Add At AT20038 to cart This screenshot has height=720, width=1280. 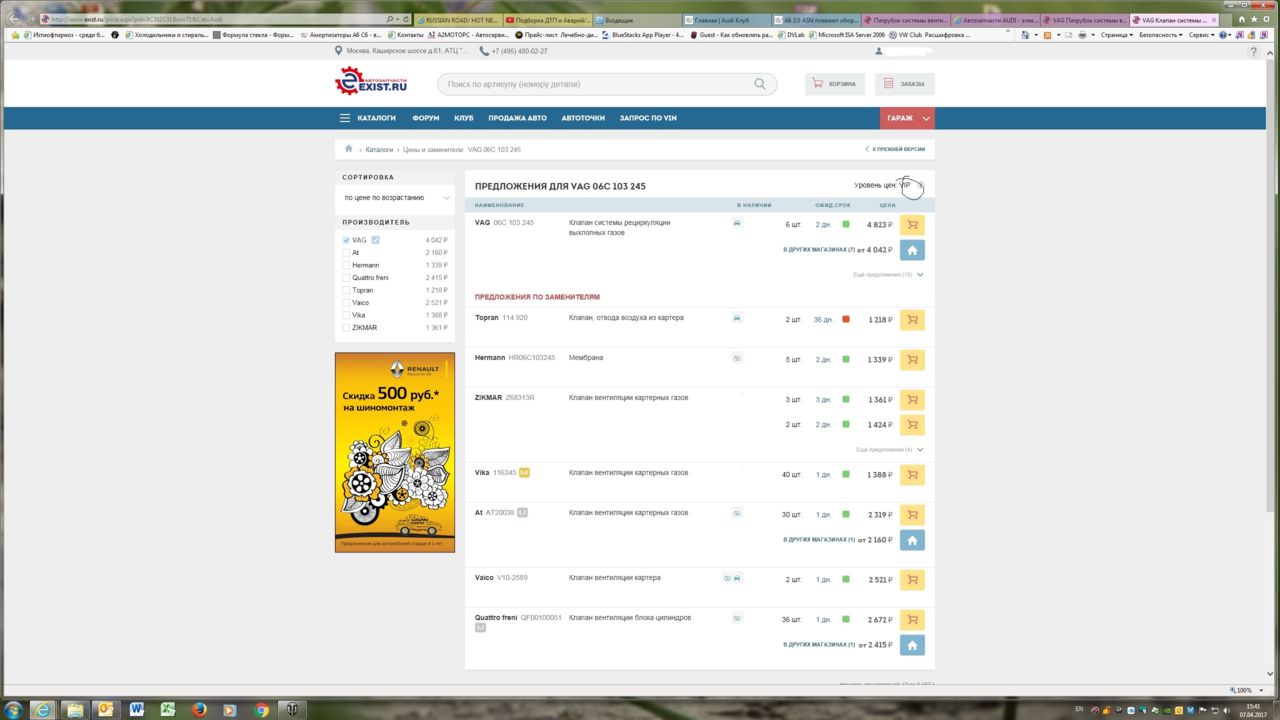click(x=912, y=515)
